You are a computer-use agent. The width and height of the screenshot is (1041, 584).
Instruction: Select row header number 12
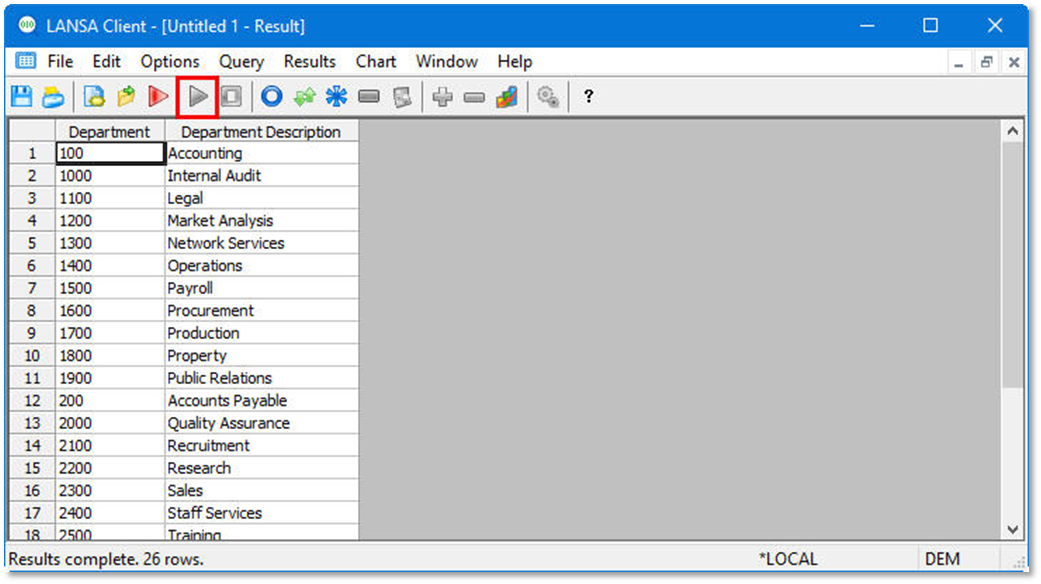point(32,400)
